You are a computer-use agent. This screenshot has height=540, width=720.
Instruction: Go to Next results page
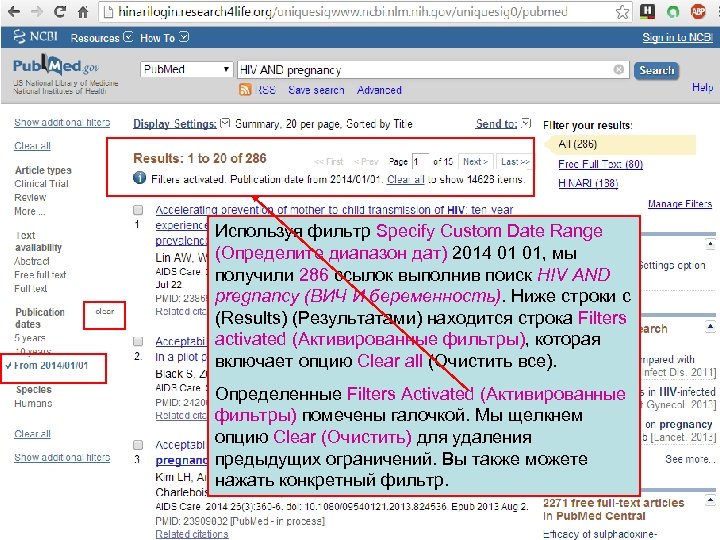[x=475, y=162]
